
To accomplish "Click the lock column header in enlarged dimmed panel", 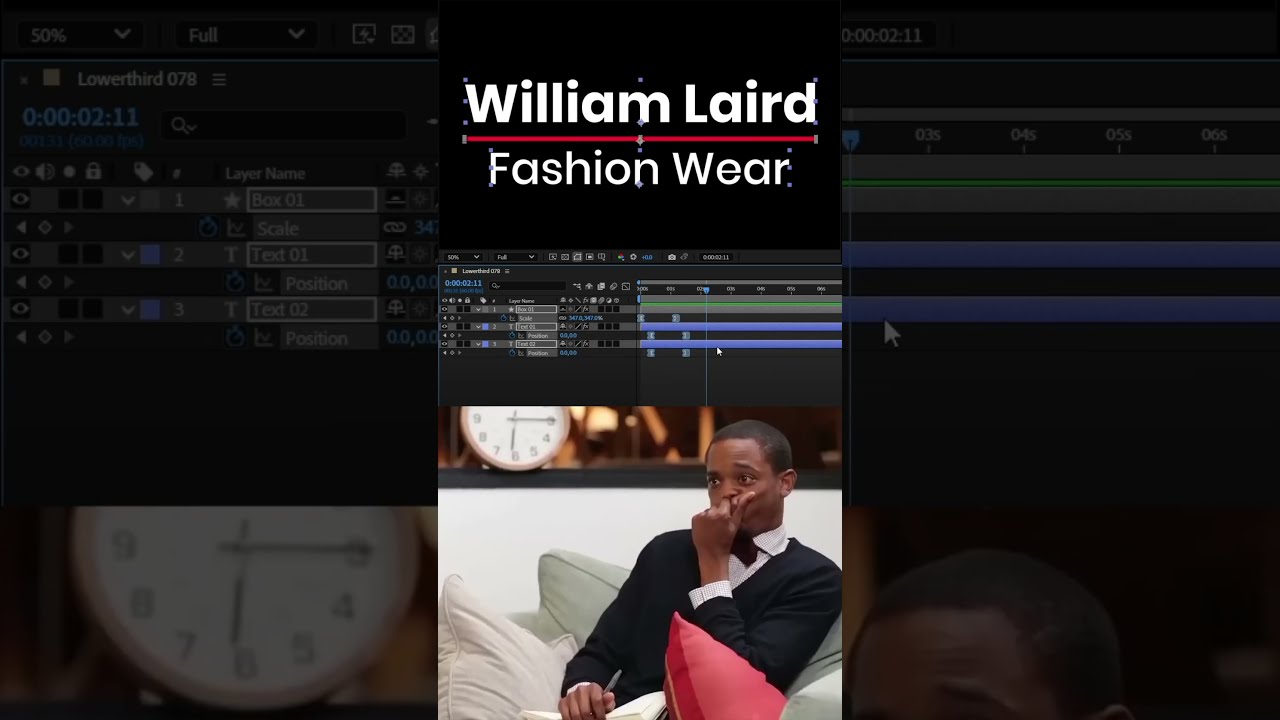I will [93, 173].
